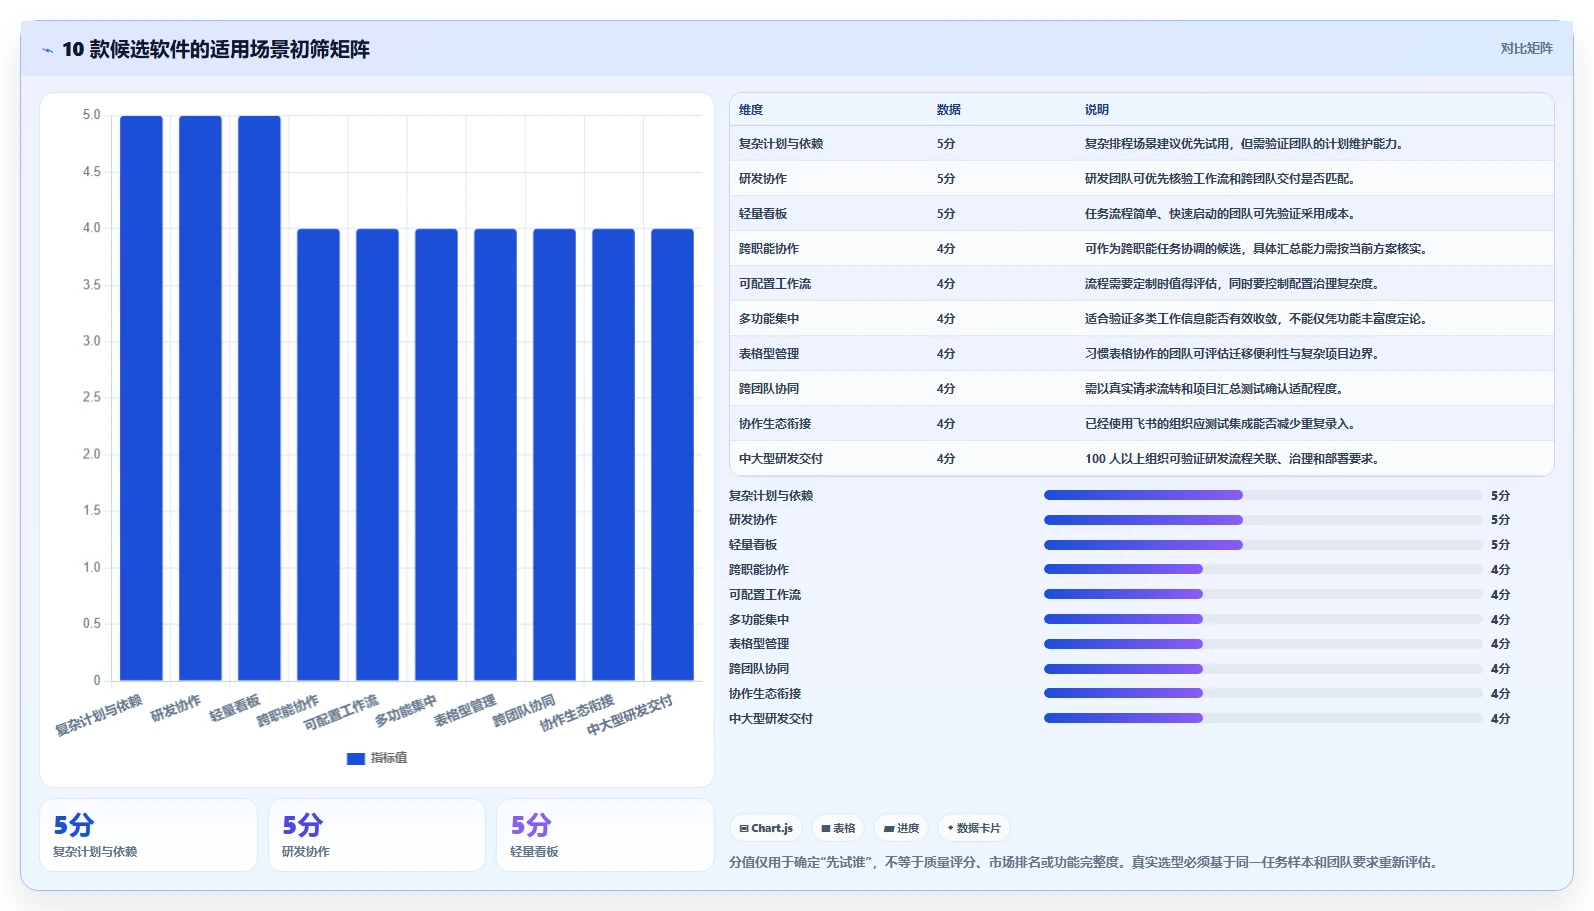Image resolution: width=1594 pixels, height=911 pixels.
Task: Click the first chart bar for 复杂计划与依赖
Action: point(141,398)
